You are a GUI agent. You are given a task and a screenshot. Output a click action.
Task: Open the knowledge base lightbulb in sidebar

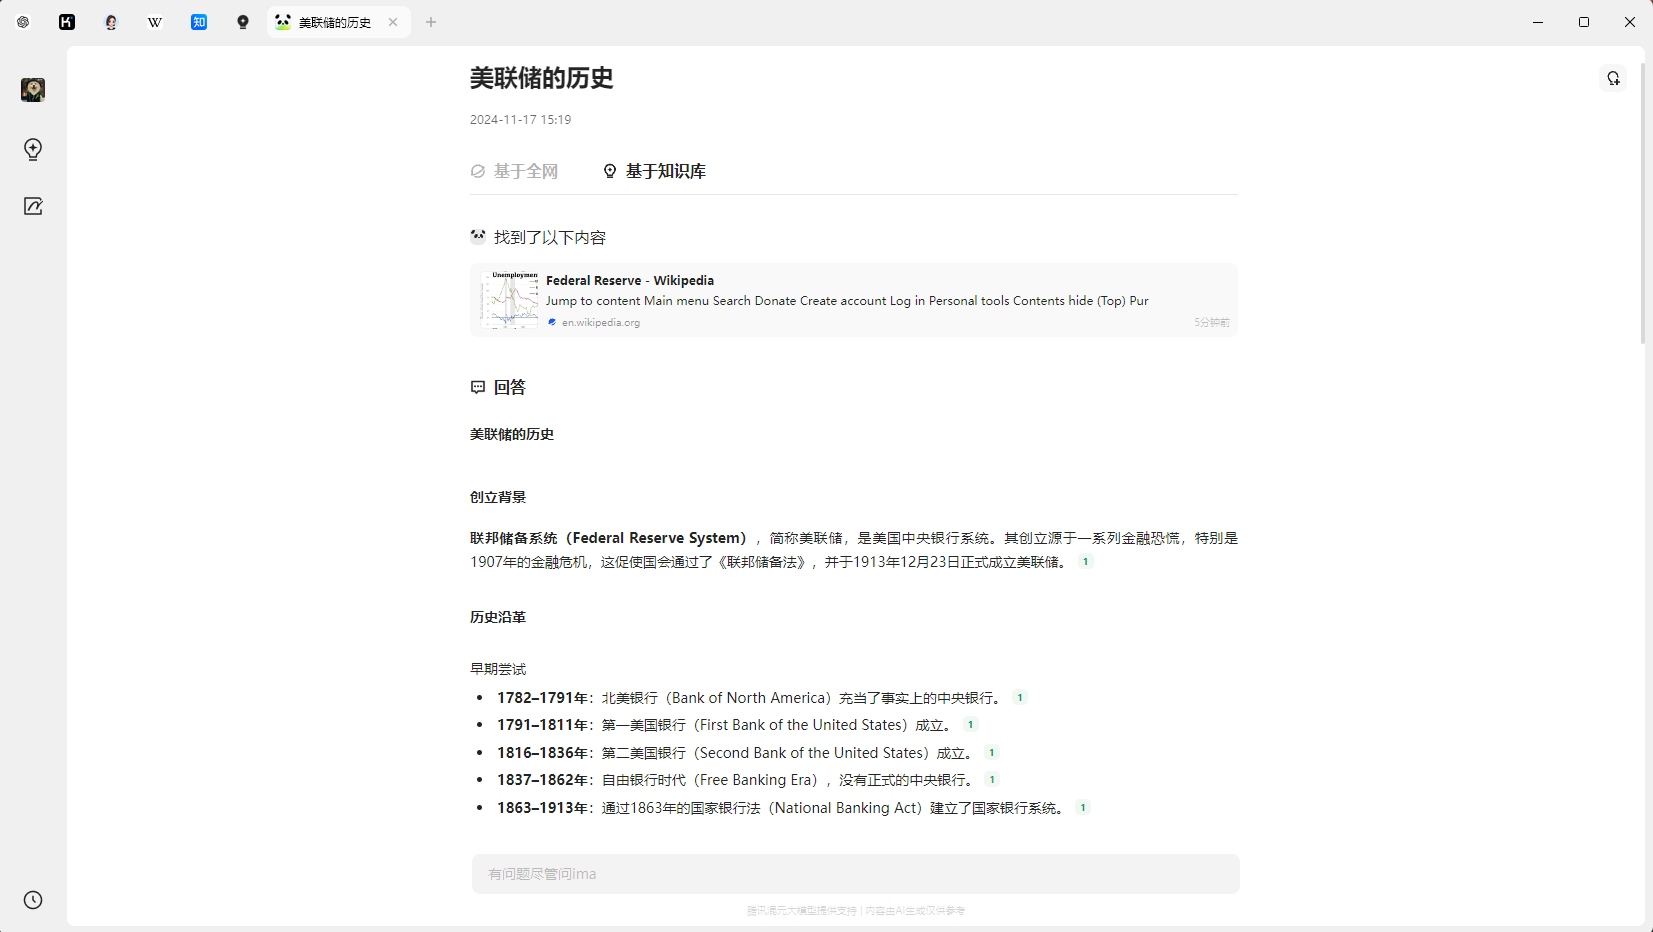[33, 149]
